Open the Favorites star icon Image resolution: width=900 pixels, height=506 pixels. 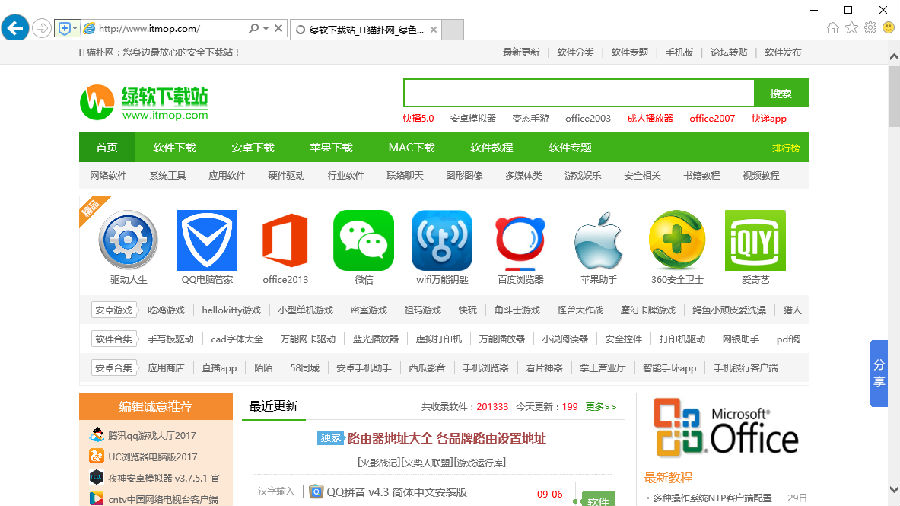tap(852, 28)
